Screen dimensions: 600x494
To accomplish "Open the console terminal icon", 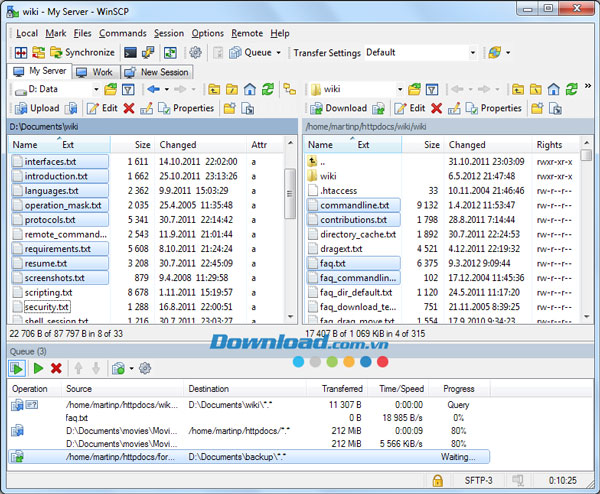I will (x=130, y=52).
